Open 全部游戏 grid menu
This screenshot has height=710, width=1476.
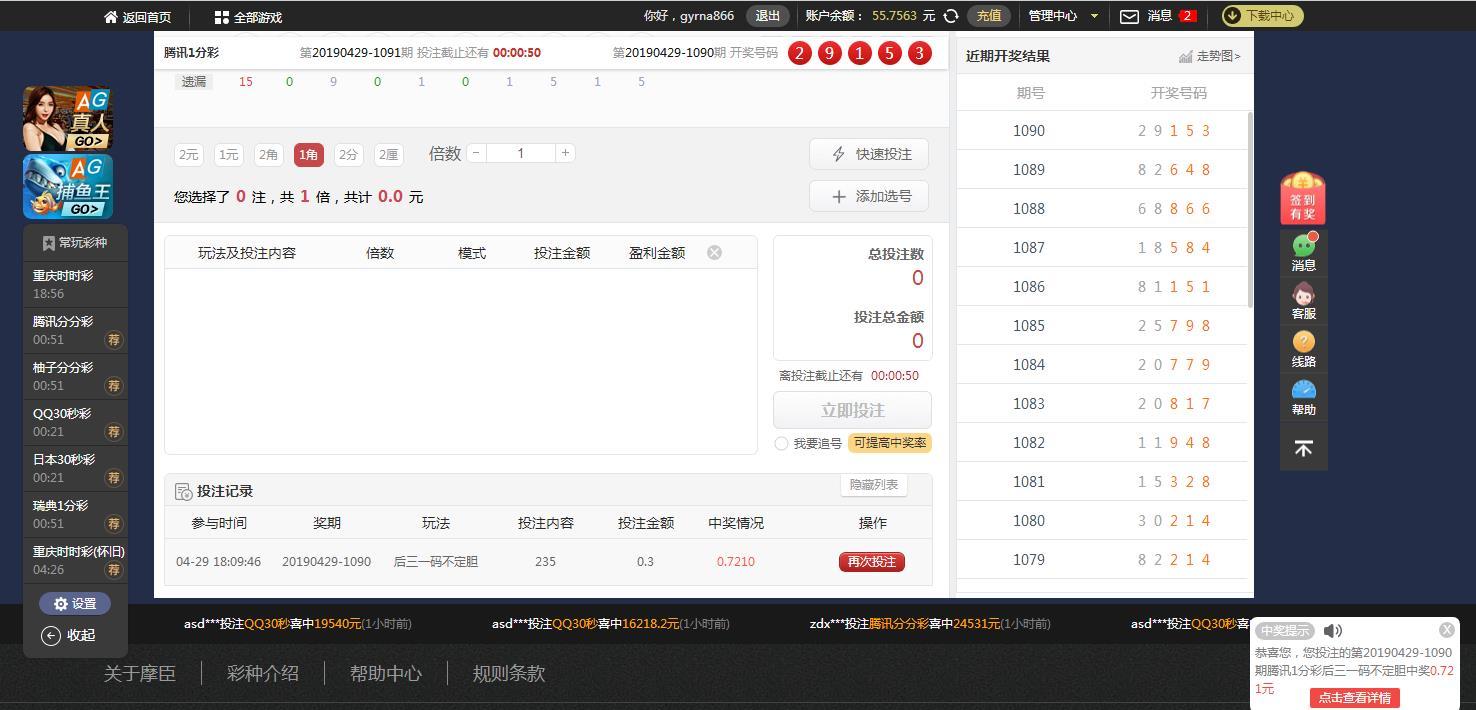(x=248, y=17)
